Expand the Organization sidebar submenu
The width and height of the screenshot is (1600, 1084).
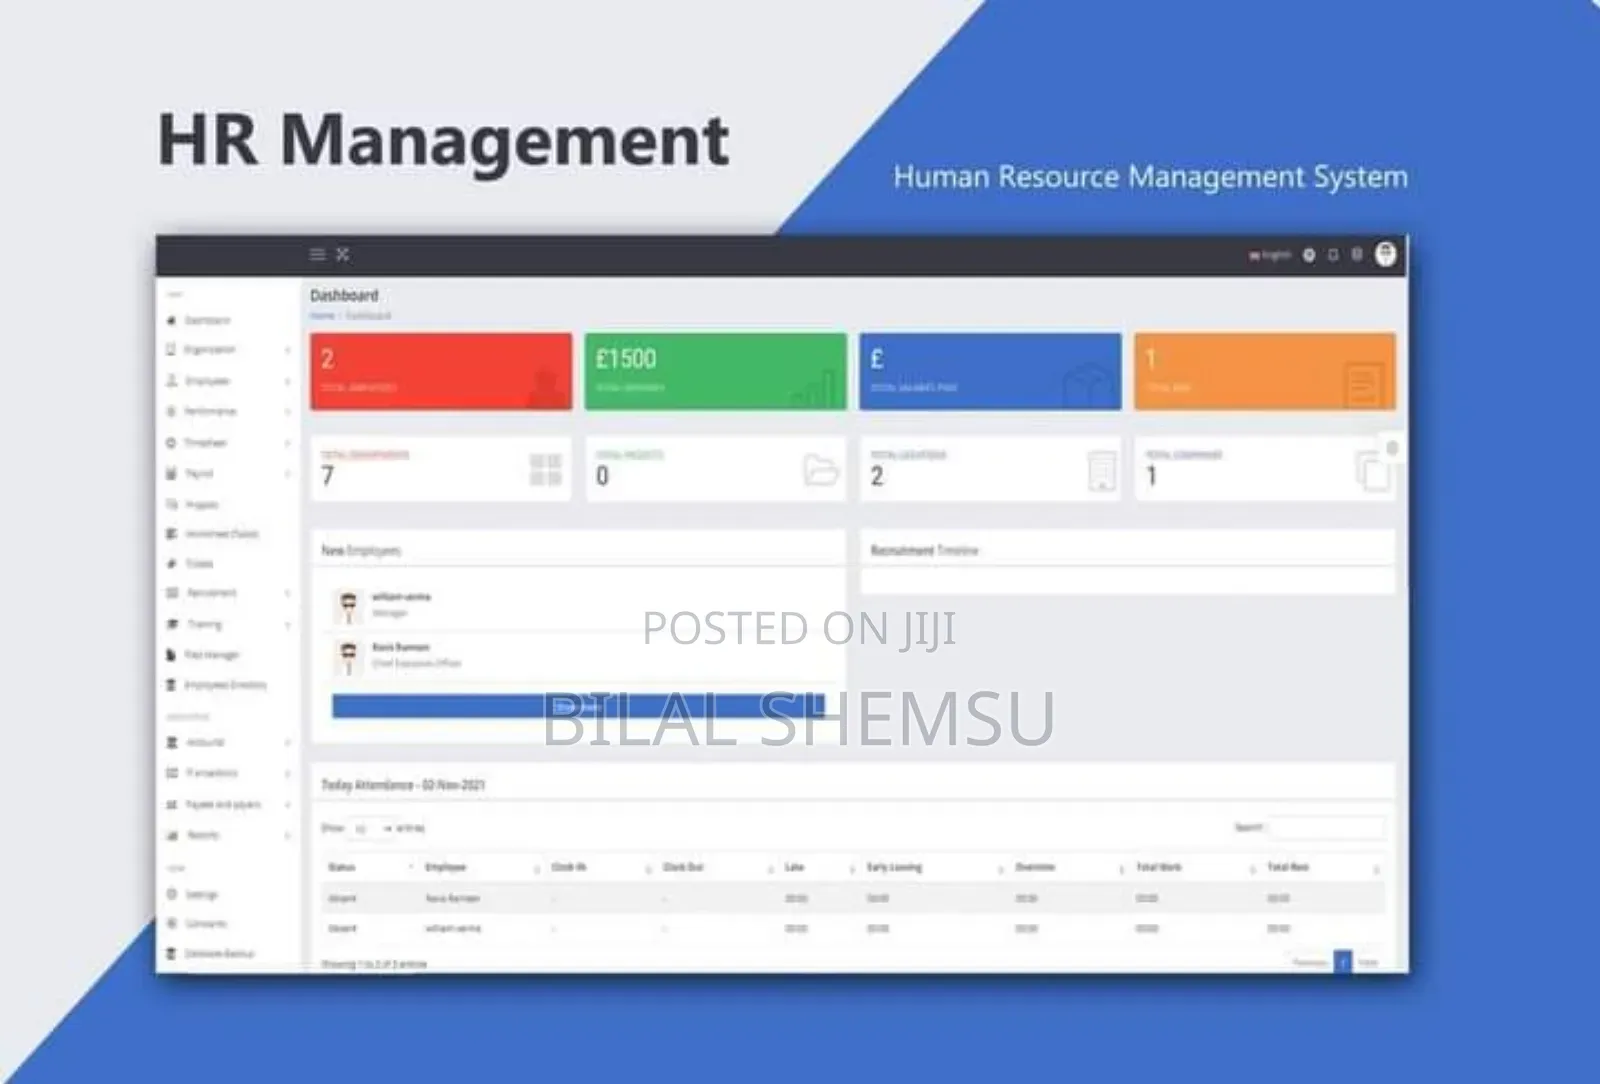287,350
